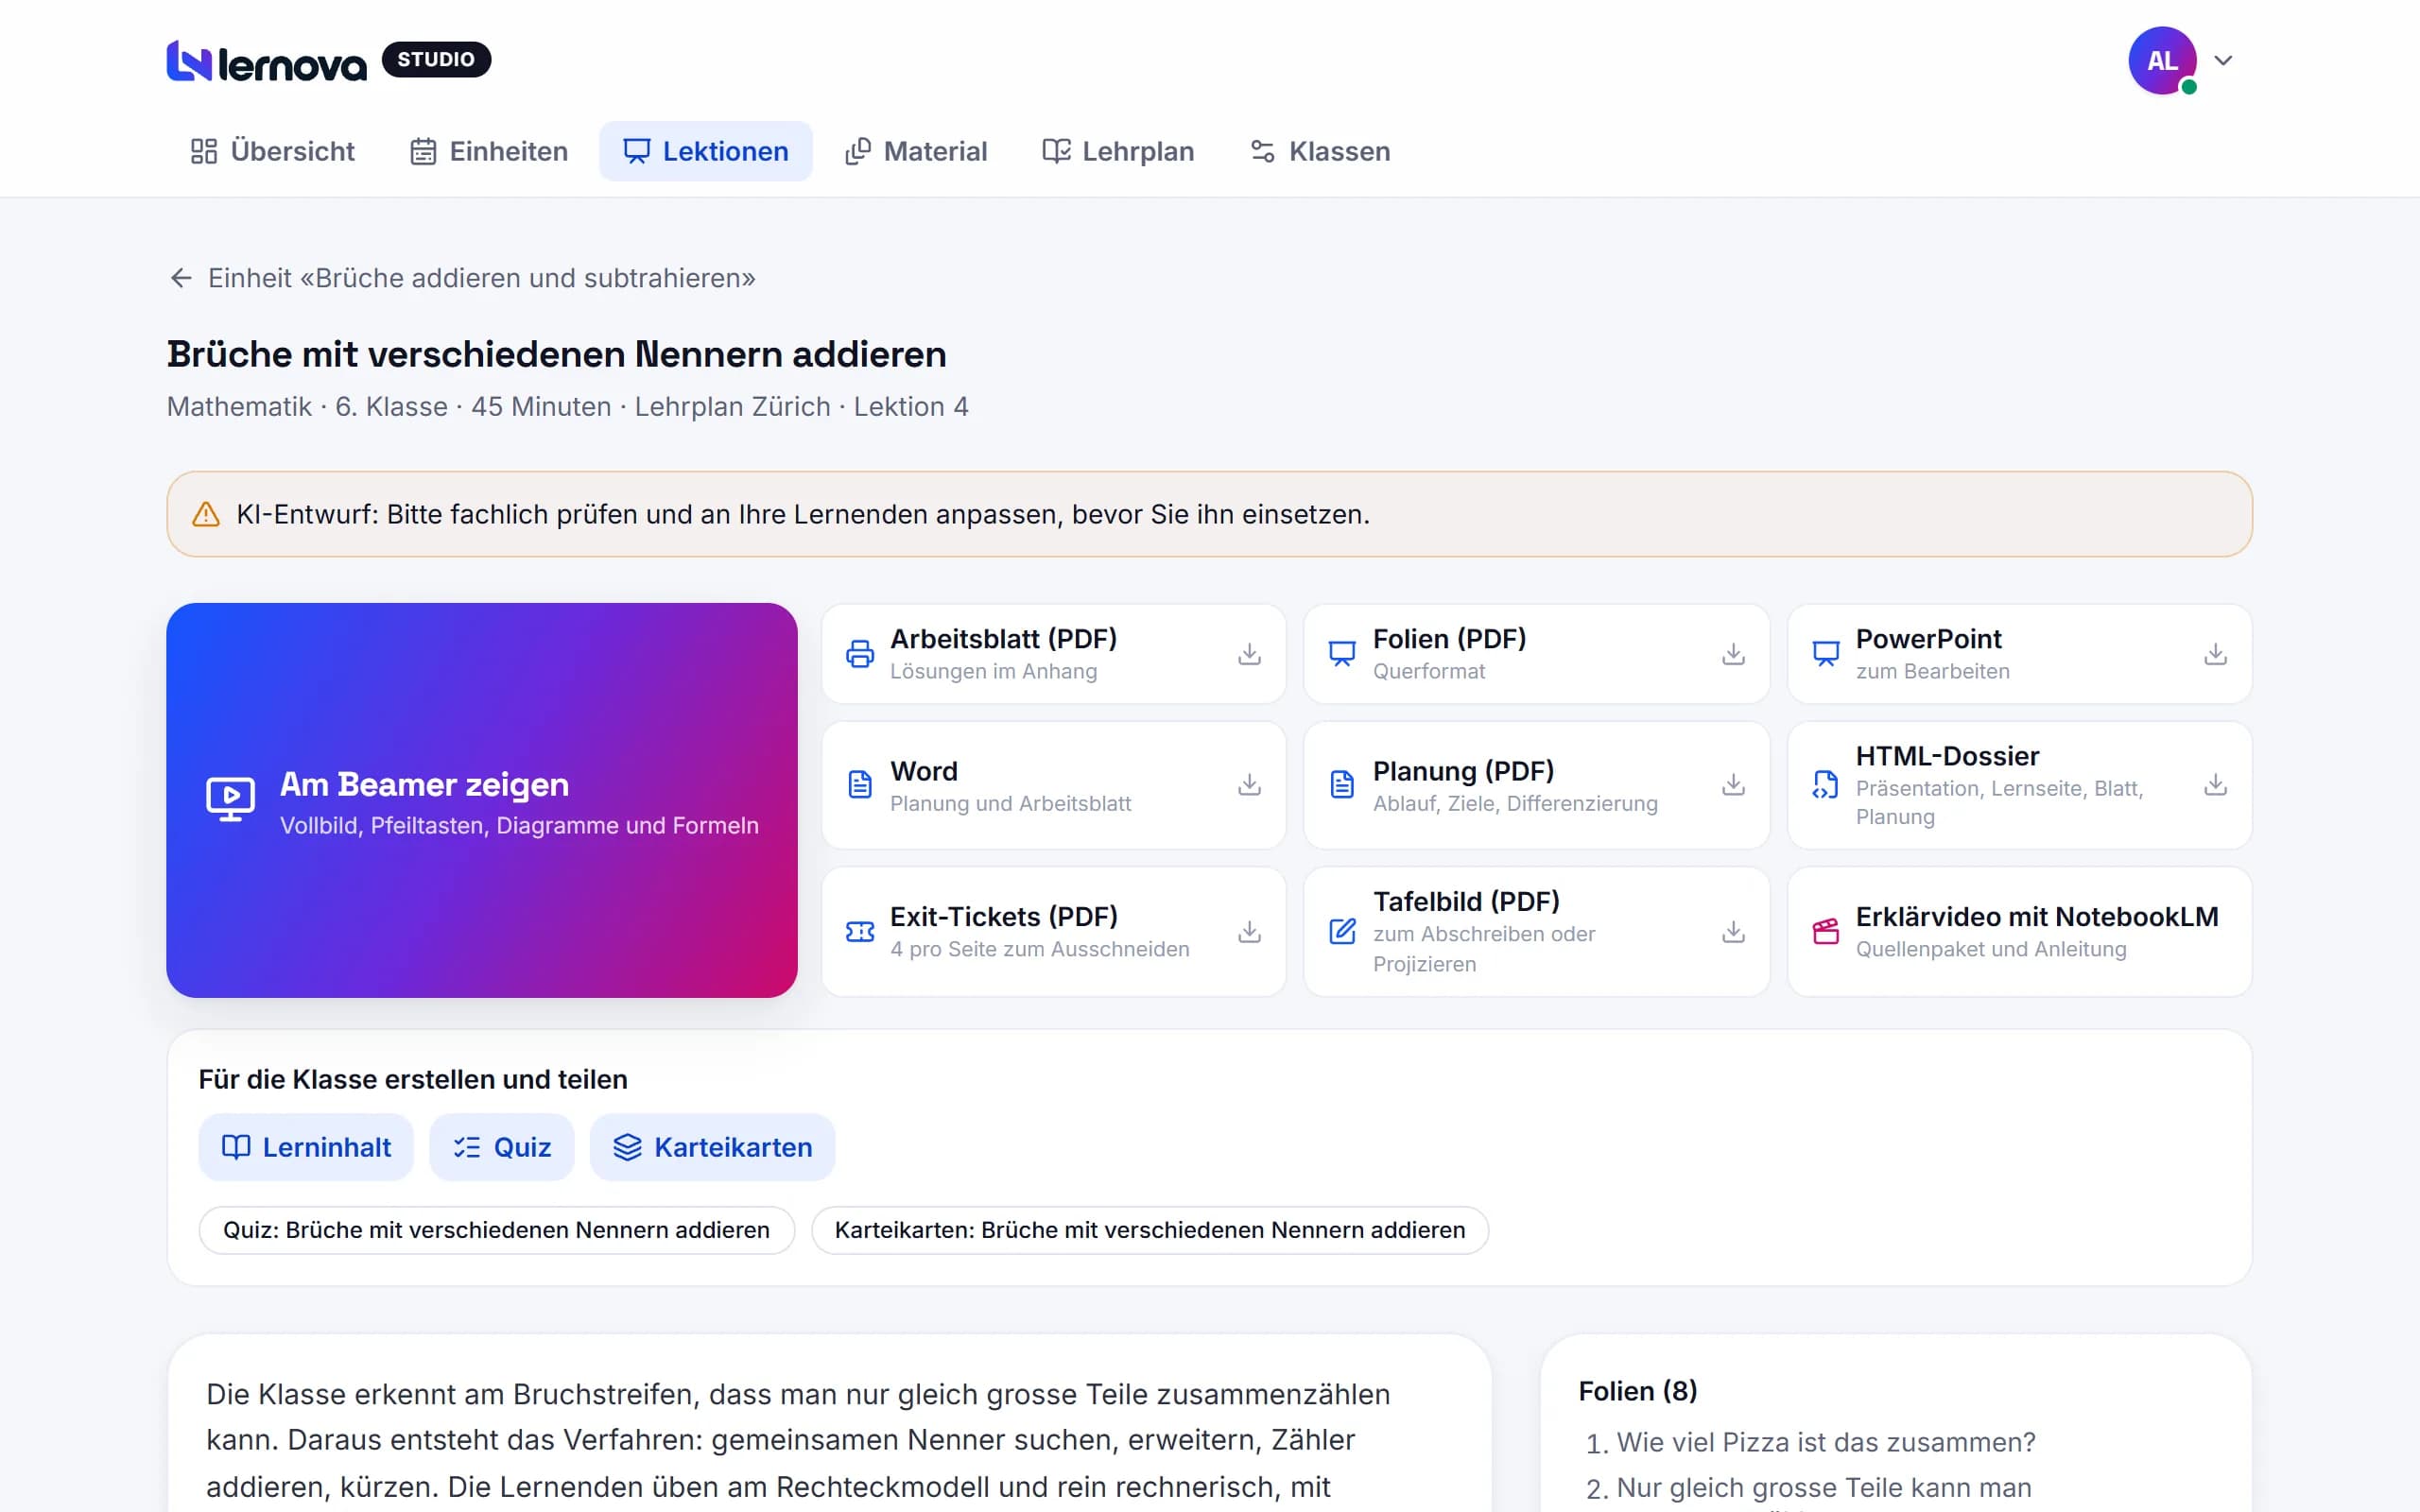The width and height of the screenshot is (2420, 1512).
Task: Download the Planung (PDF) document
Action: click(x=1733, y=785)
